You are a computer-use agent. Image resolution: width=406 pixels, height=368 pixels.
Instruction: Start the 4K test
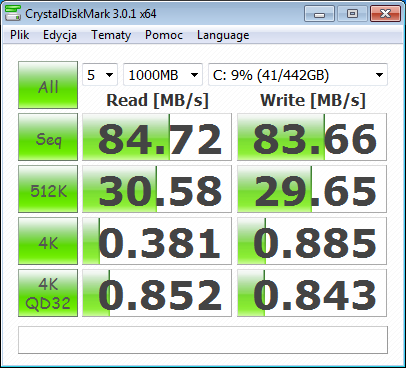click(x=48, y=241)
